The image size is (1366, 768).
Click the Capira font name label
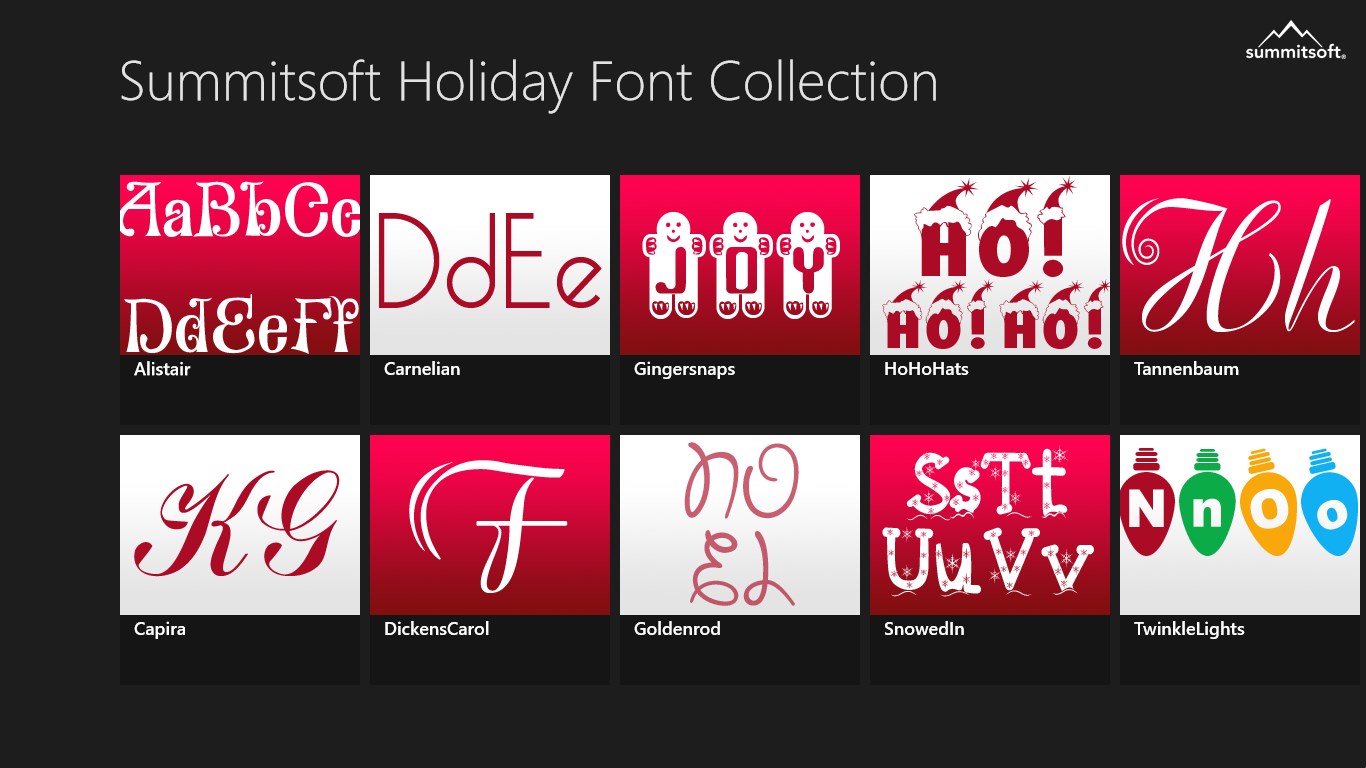point(160,630)
